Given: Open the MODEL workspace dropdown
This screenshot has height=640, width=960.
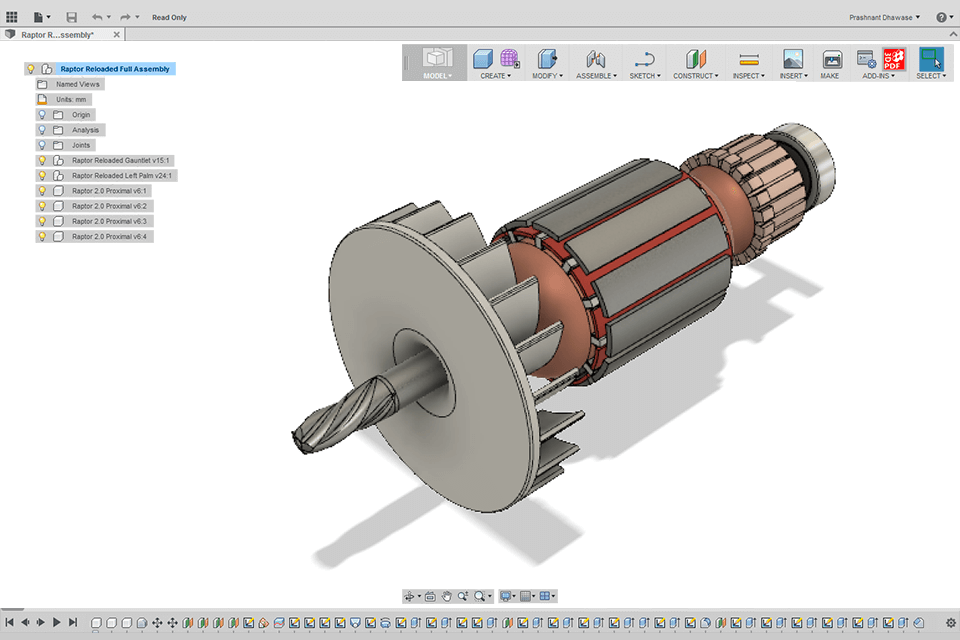Looking at the screenshot, I should point(437,75).
